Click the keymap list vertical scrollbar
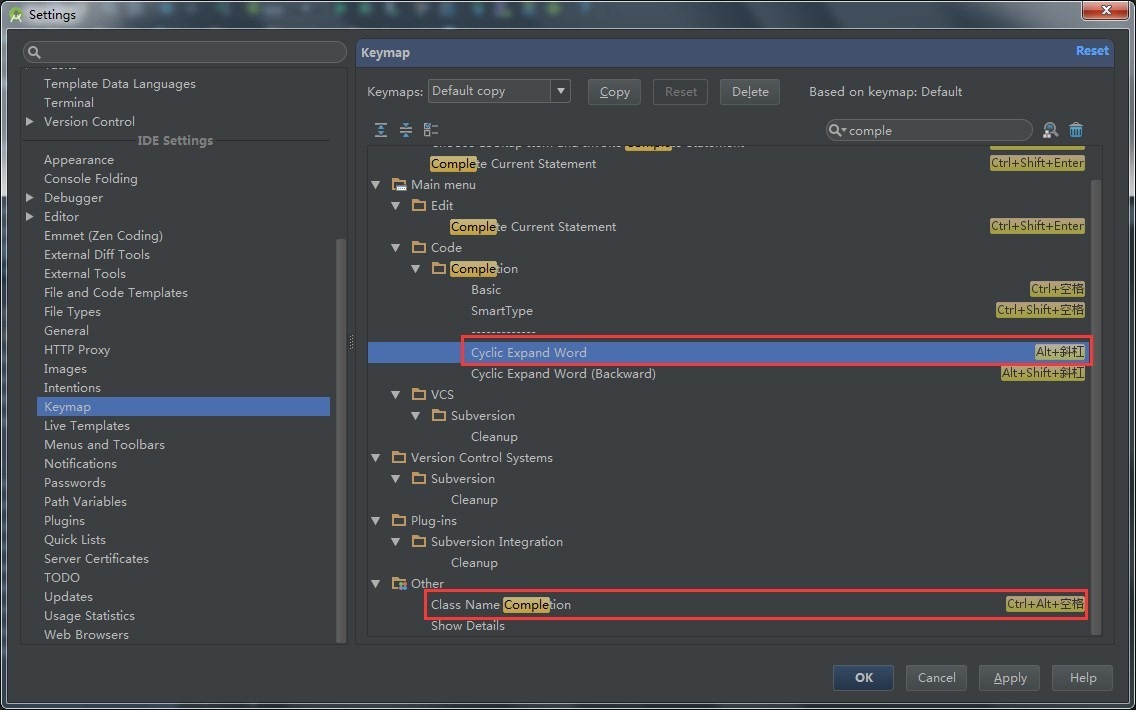Screen dimensions: 1136x710 1095,400
